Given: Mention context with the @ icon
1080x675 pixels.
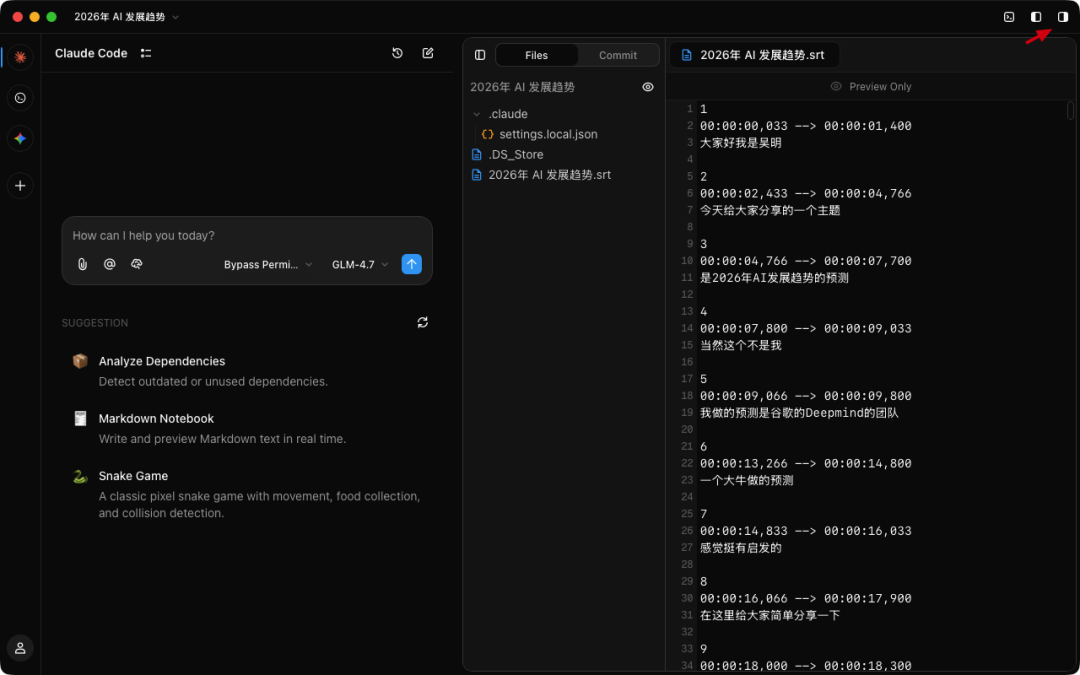Looking at the screenshot, I should (x=109, y=264).
